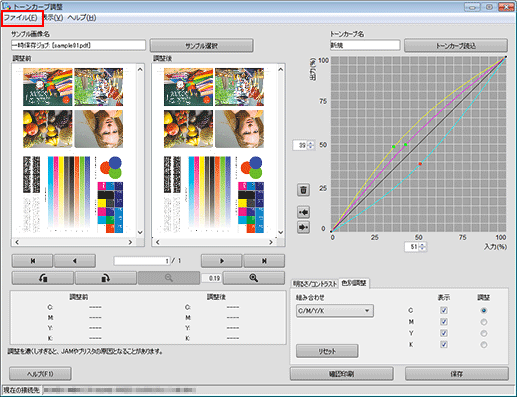Switch to the 明るさ/コントラスト tab
Screen dimensions: 517x397
(315, 284)
